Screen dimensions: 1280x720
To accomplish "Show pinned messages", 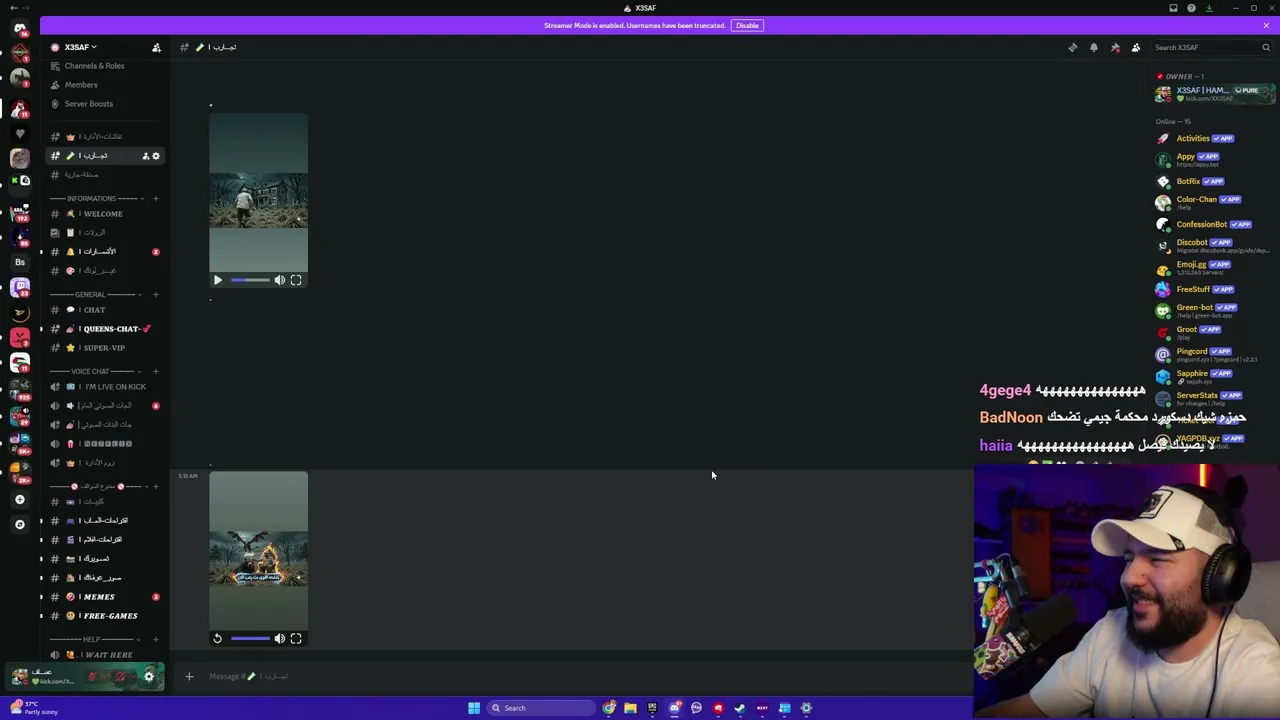I will [x=1115, y=47].
